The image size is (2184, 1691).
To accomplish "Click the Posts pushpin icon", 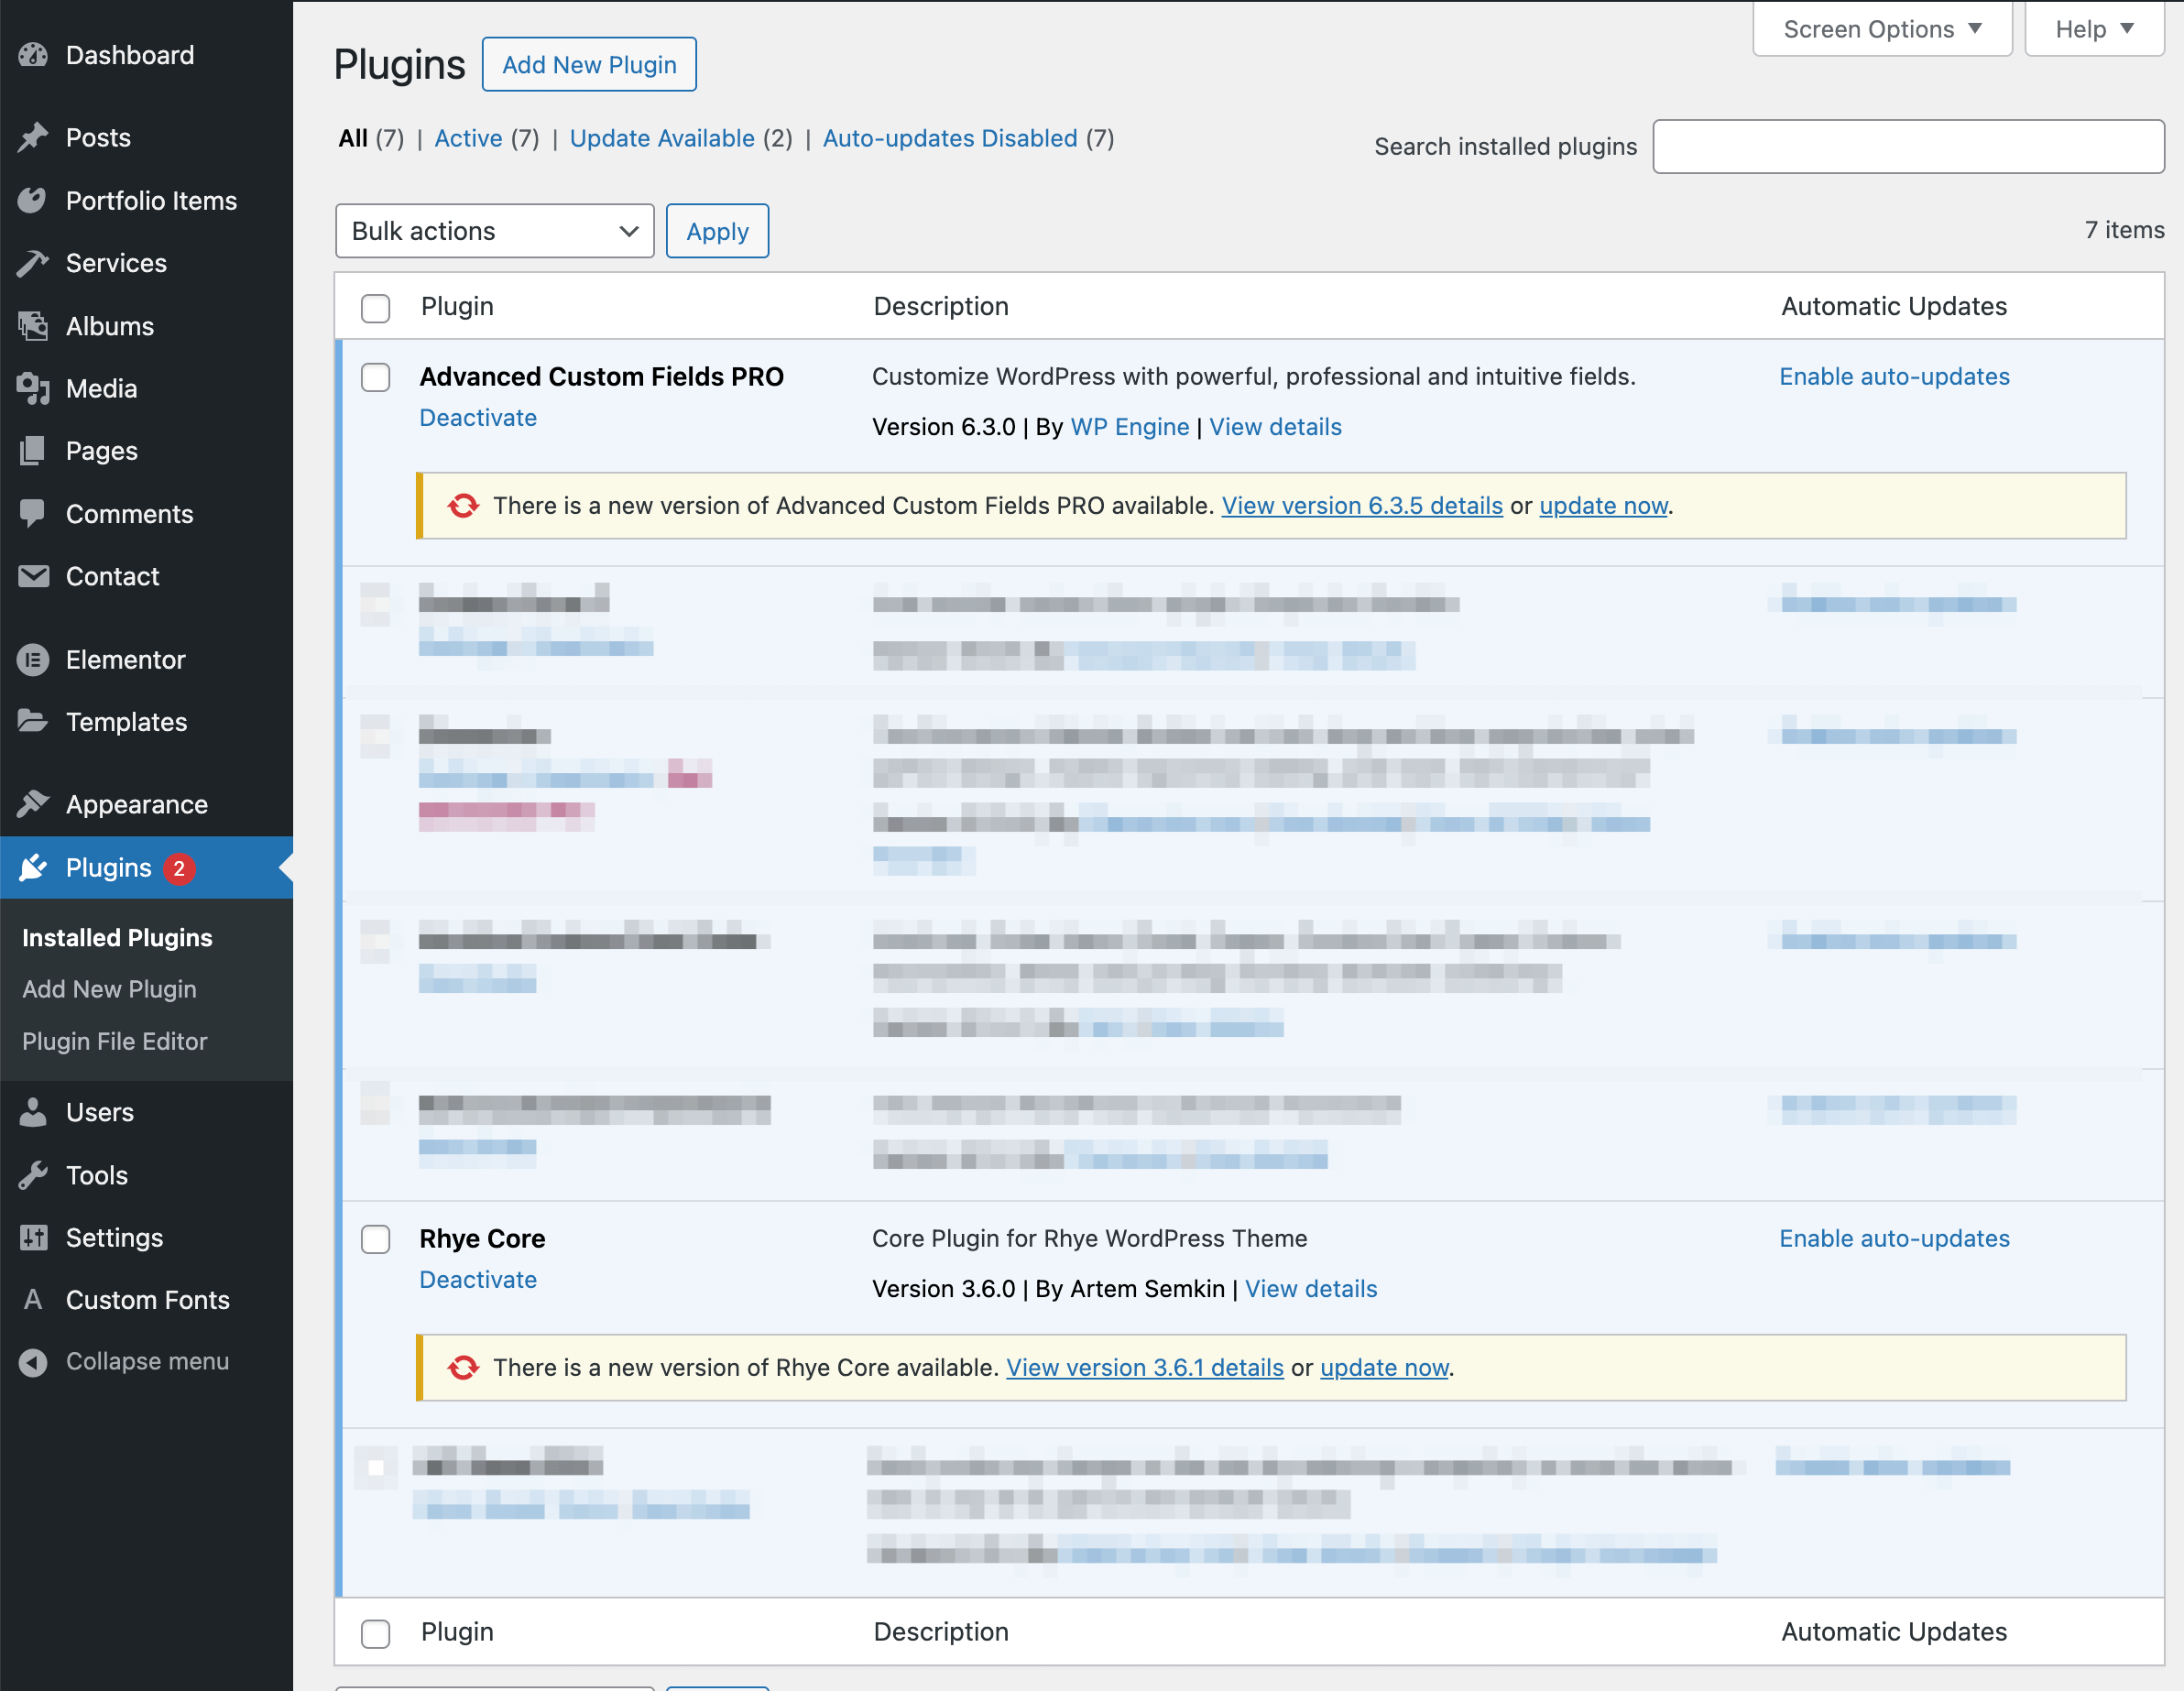I will click(33, 137).
